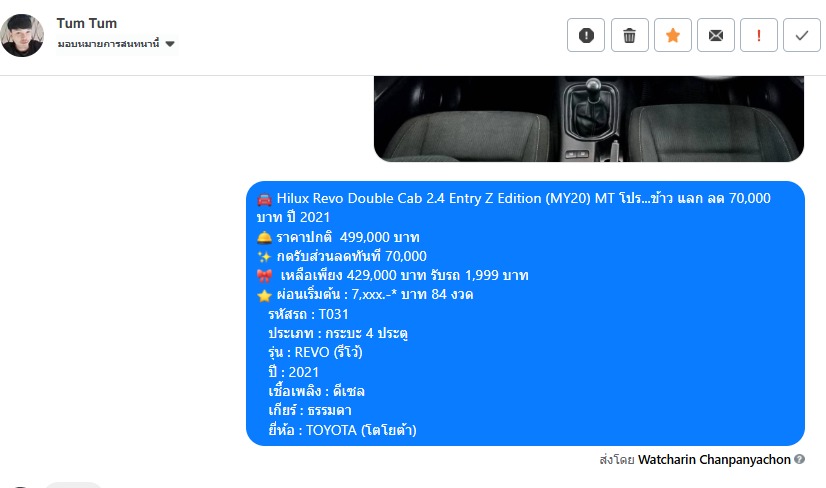Select the 70,000 instant discount line
The width and height of the screenshot is (826, 488).
(x=351, y=256)
